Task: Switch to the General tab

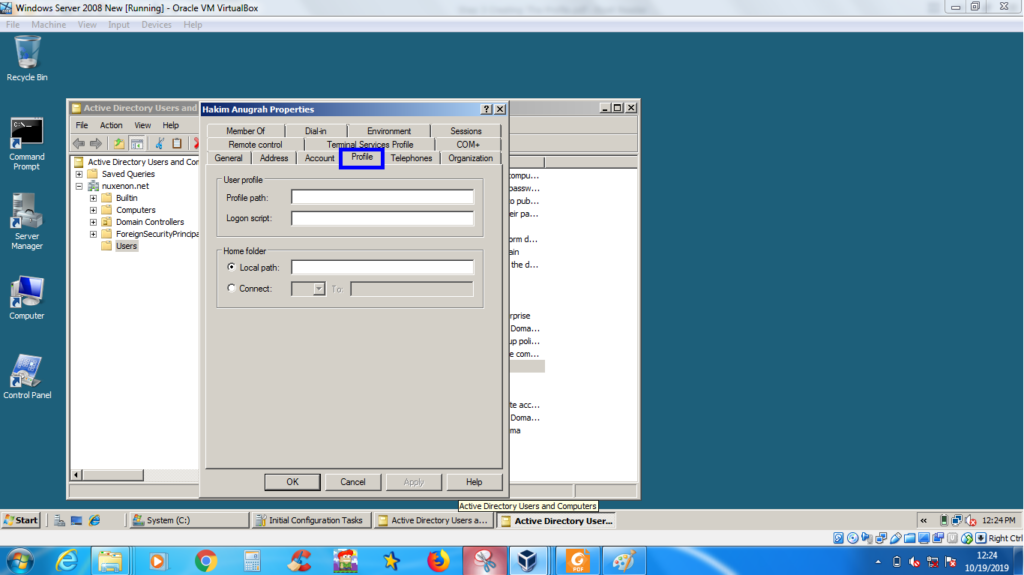Action: pos(229,158)
